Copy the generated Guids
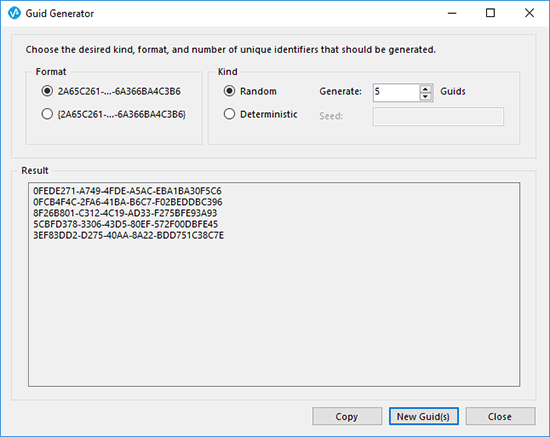This screenshot has height=437, width=550. pos(347,416)
